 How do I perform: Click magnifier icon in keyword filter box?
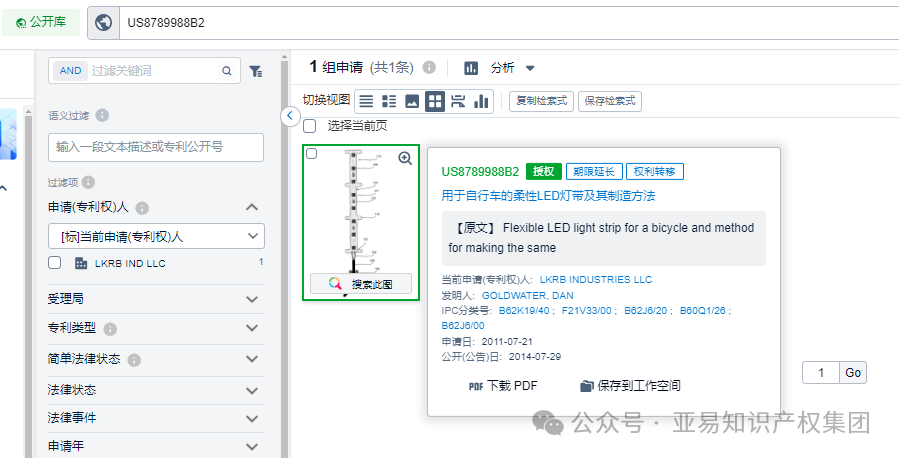click(x=227, y=71)
